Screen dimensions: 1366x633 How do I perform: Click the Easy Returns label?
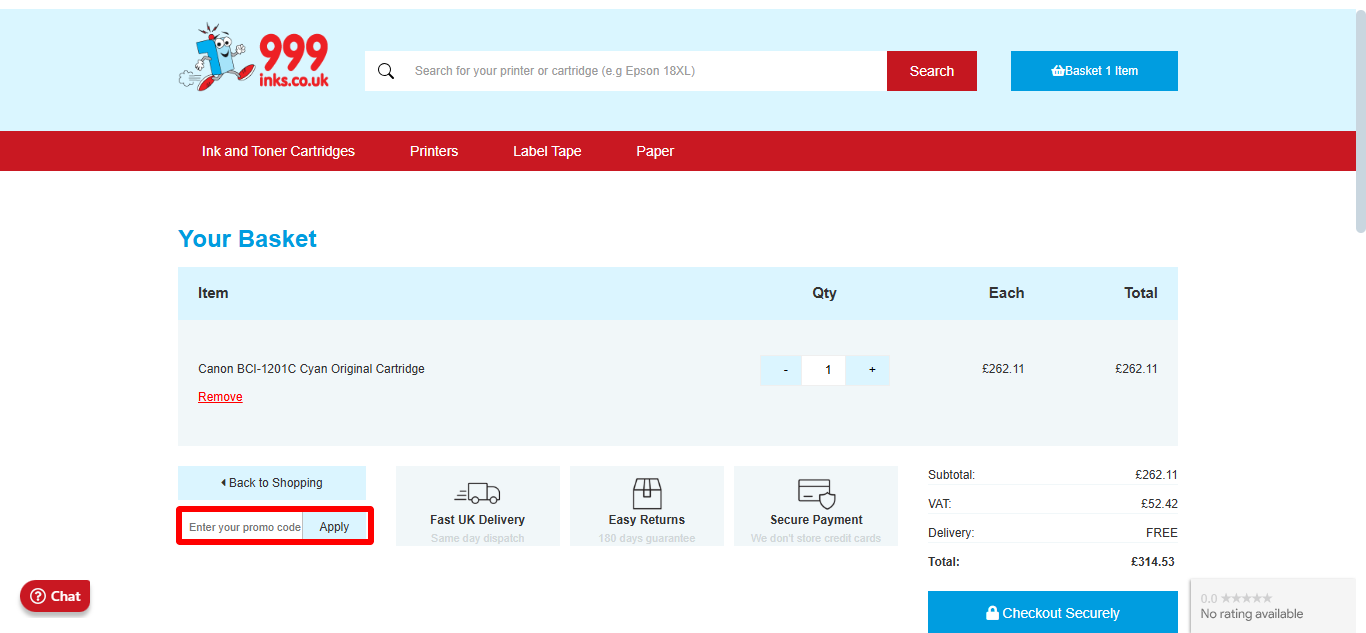647,520
